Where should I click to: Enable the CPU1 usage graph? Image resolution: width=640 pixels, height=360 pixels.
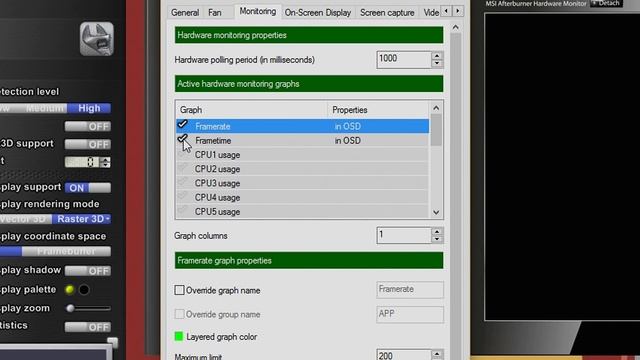click(x=182, y=154)
